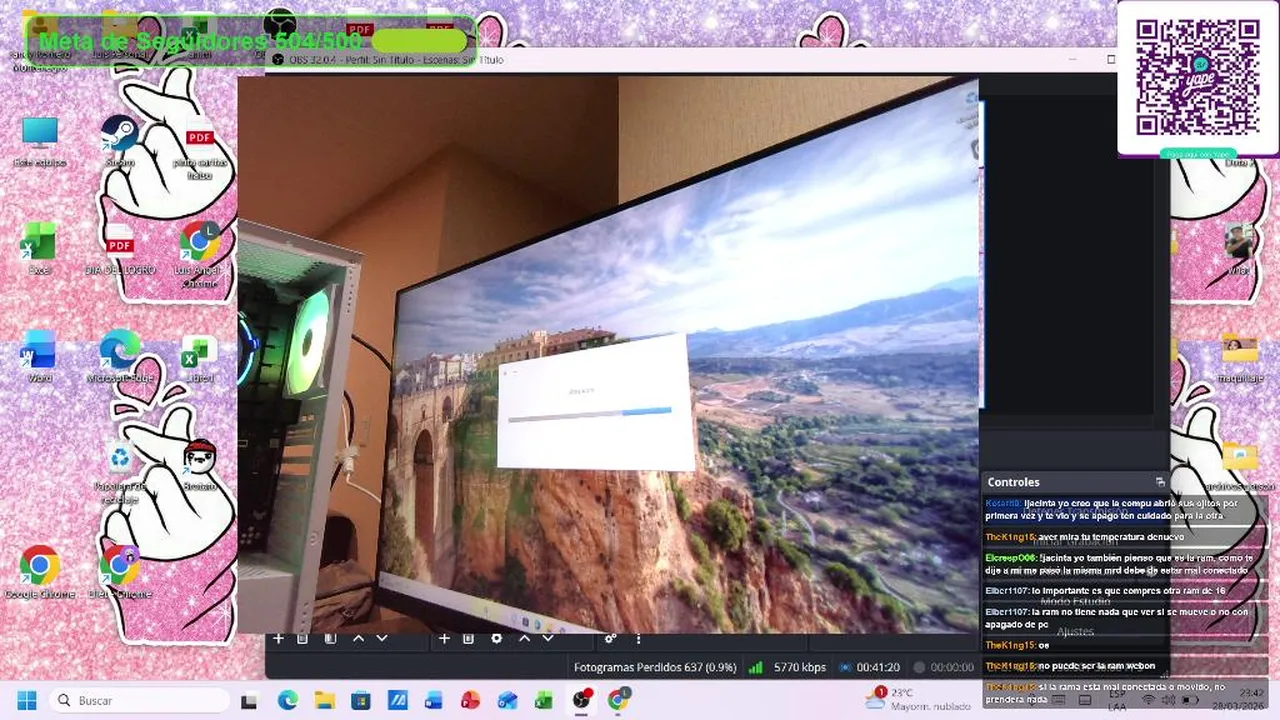The height and width of the screenshot is (720, 1280).
Task: Click the OBS add scene plus icon
Action: (279, 639)
